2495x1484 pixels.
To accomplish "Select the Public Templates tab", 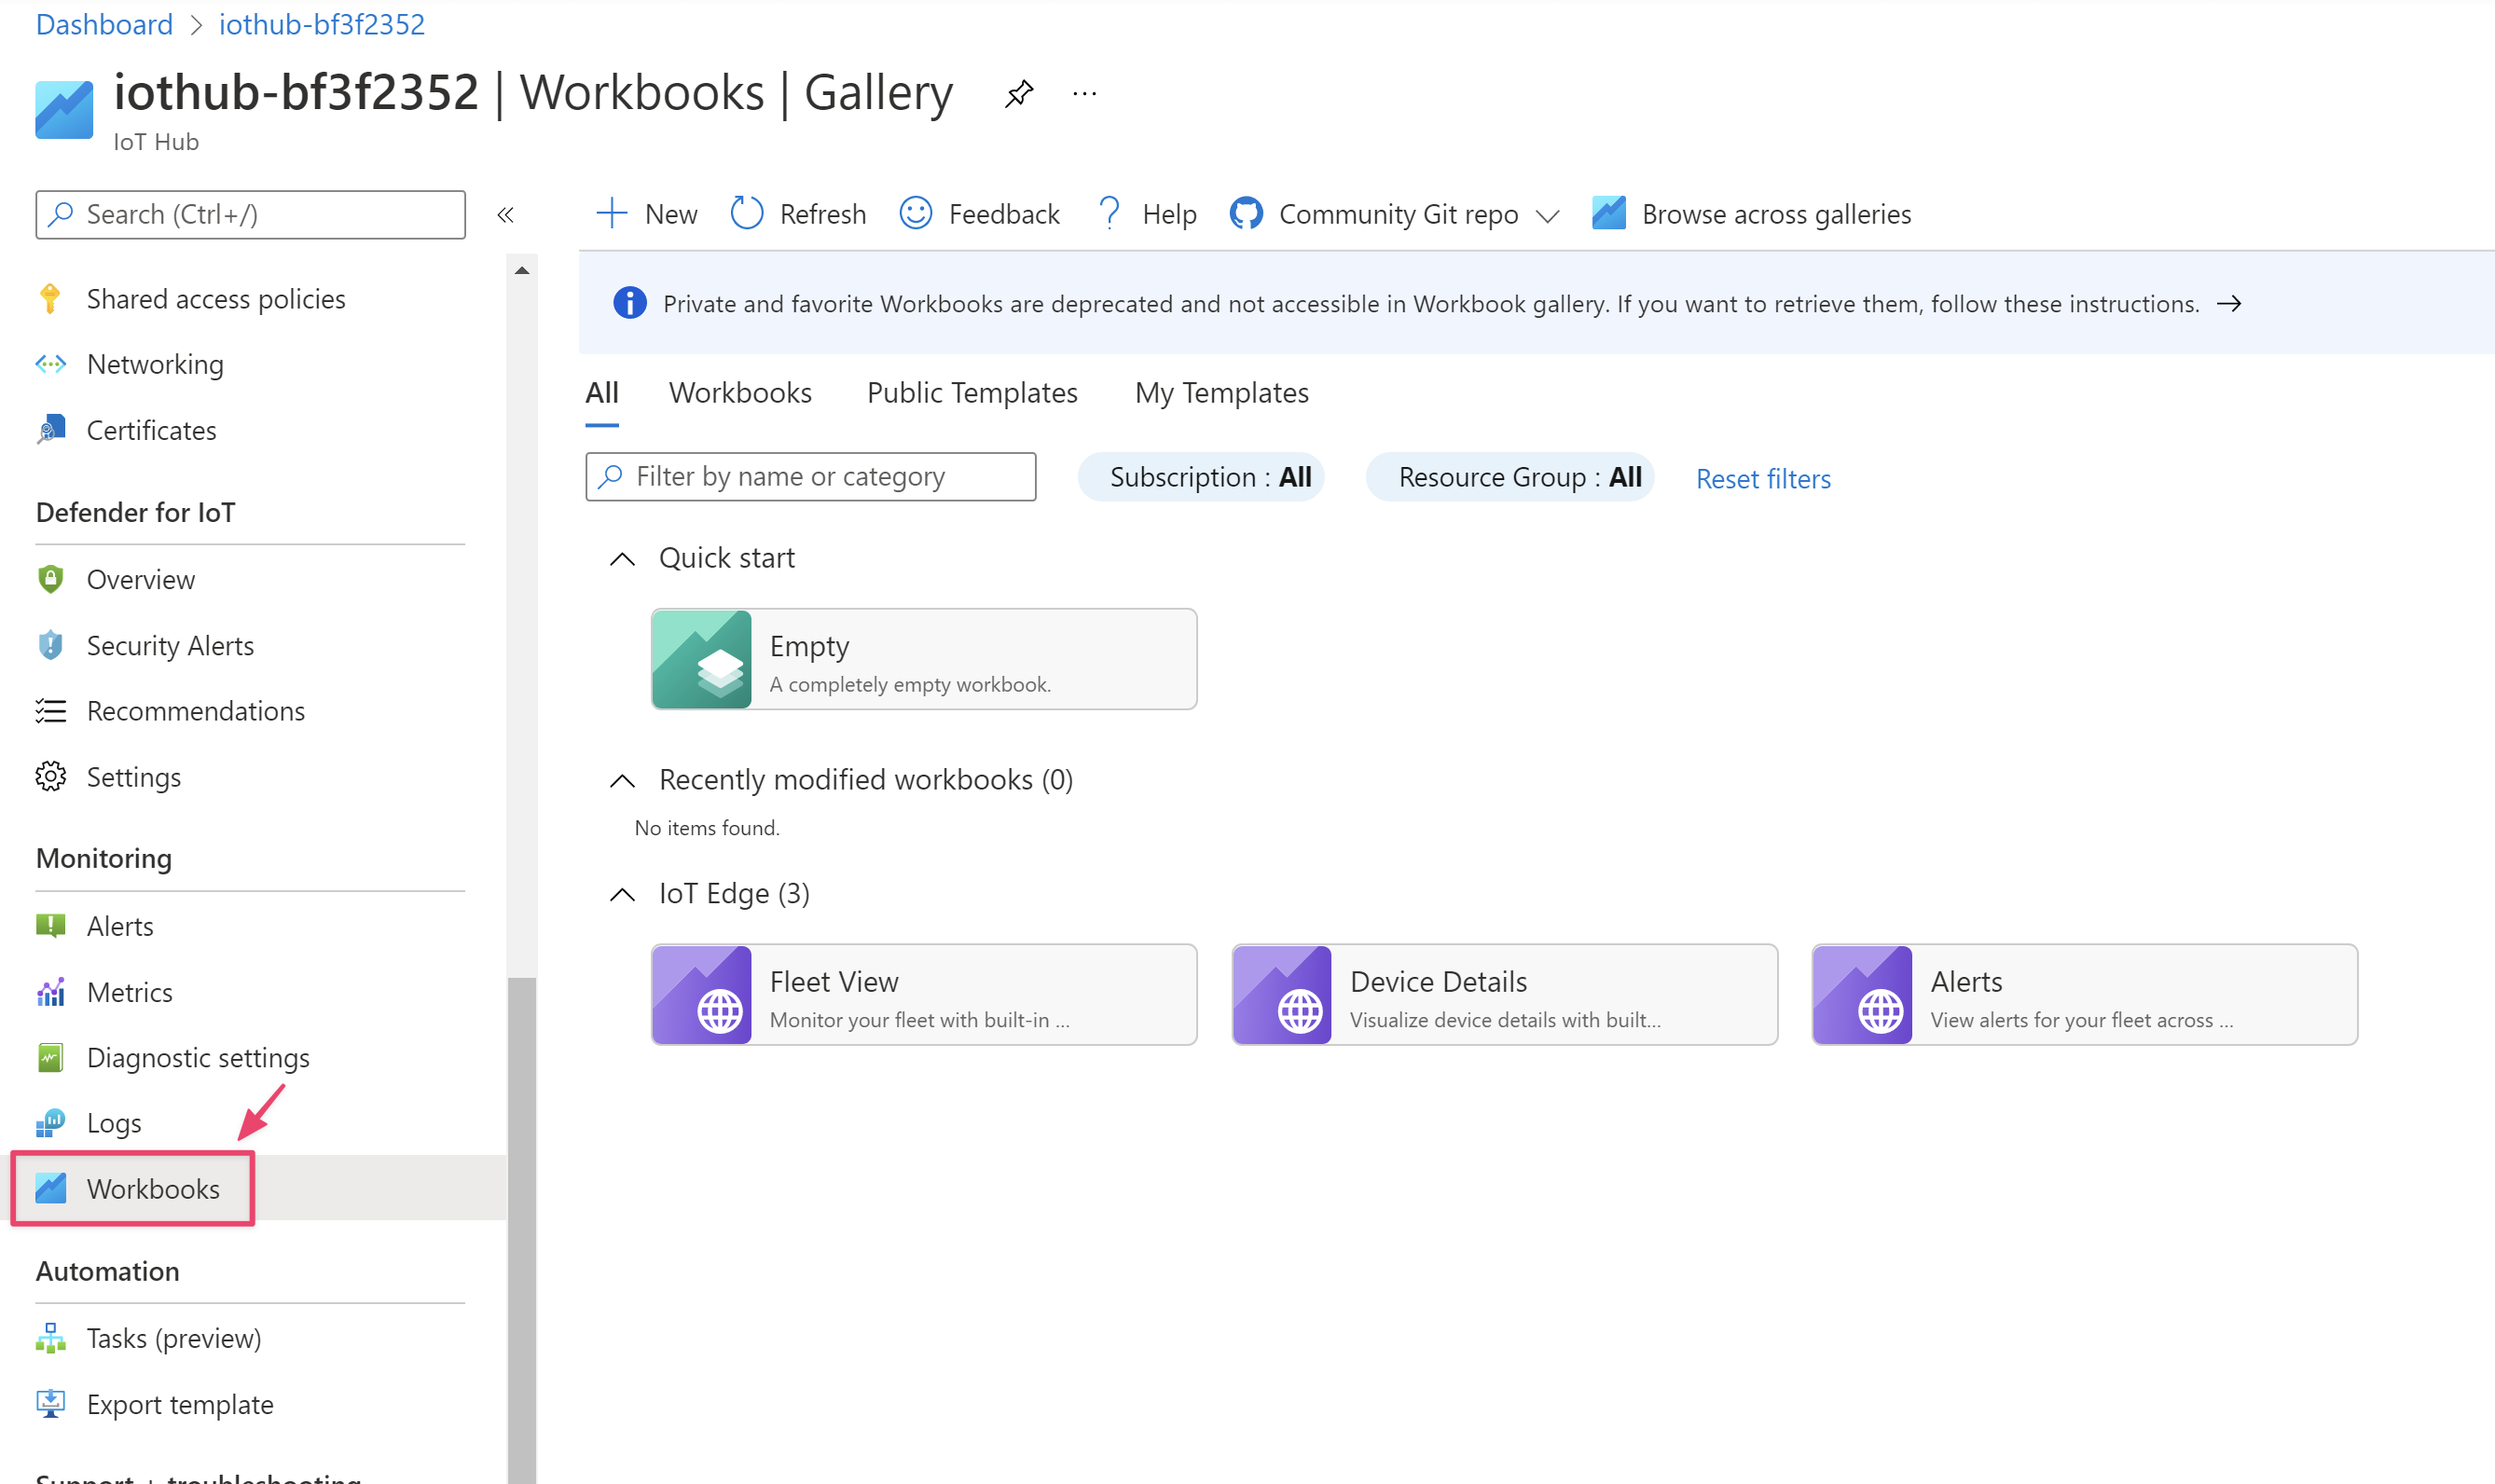I will (x=972, y=392).
